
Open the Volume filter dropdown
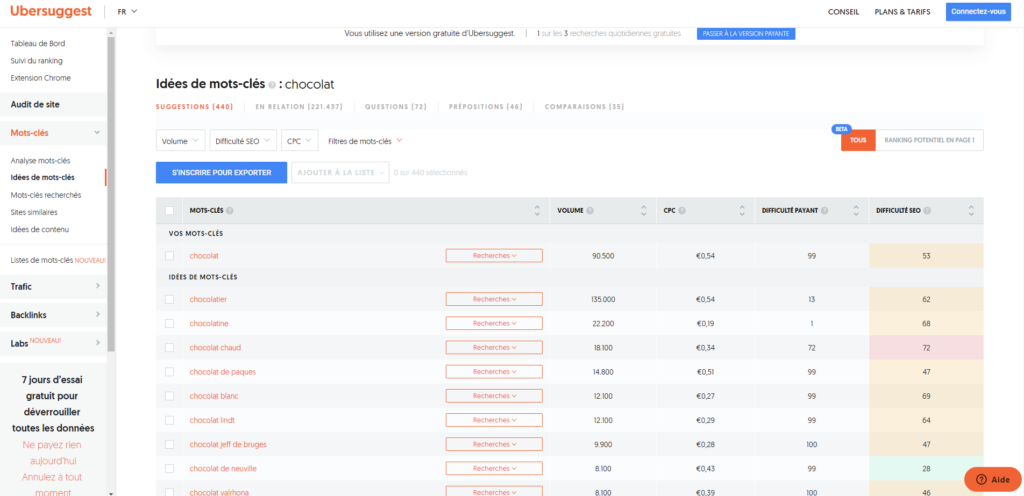181,141
